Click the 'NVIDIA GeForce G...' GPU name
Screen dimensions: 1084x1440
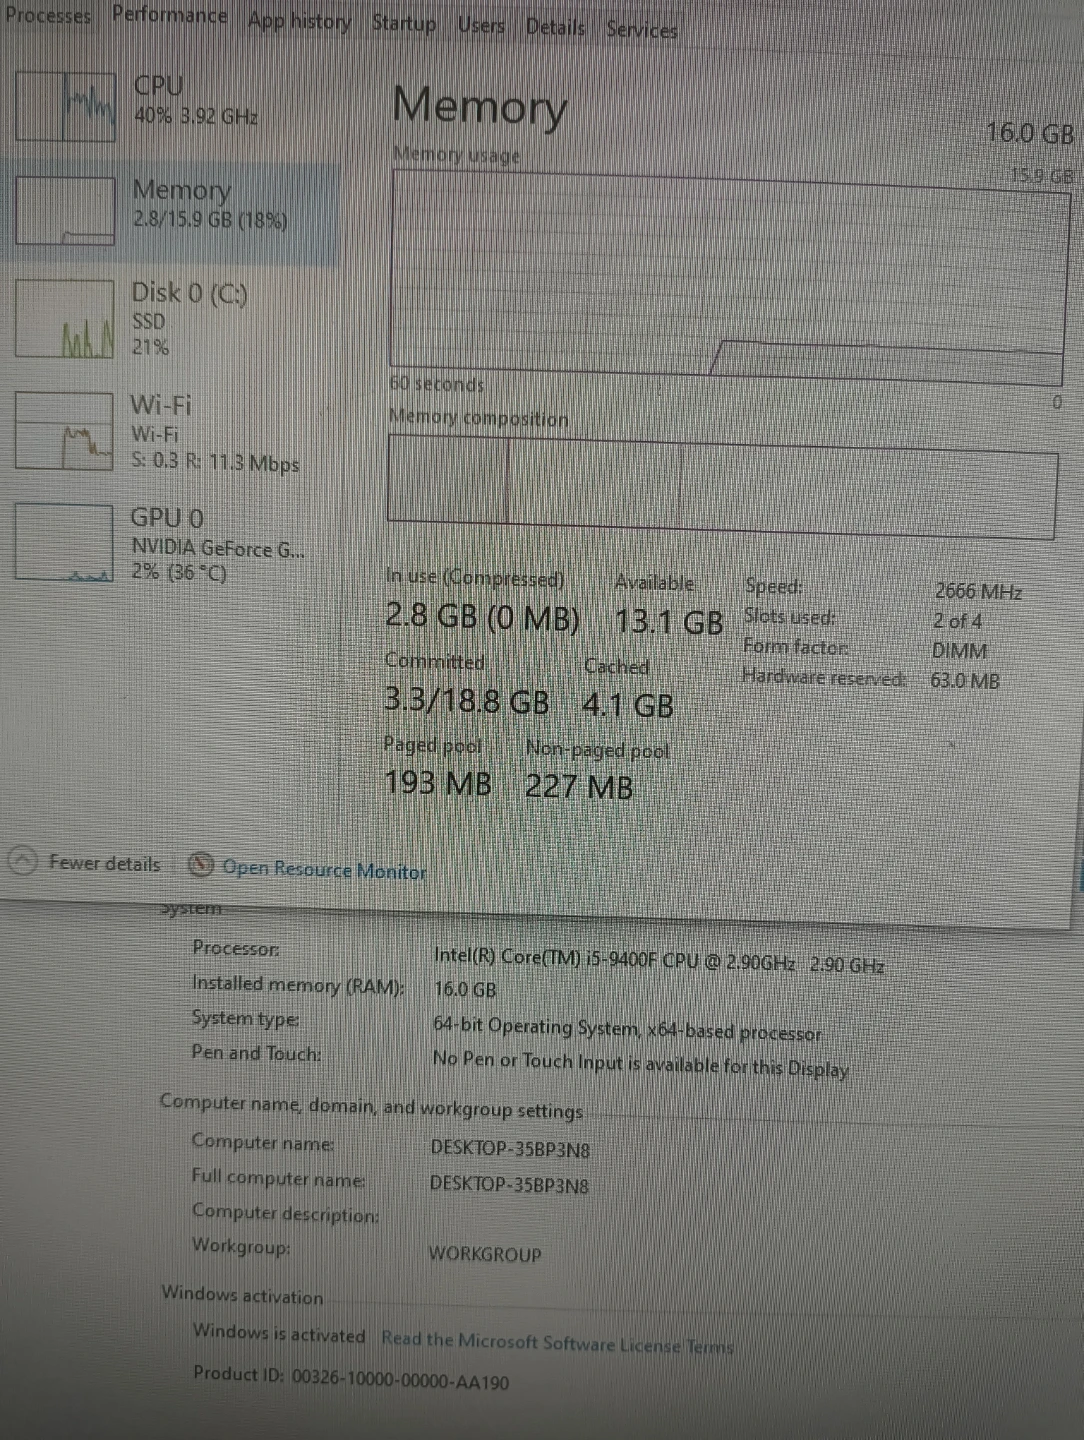218,548
